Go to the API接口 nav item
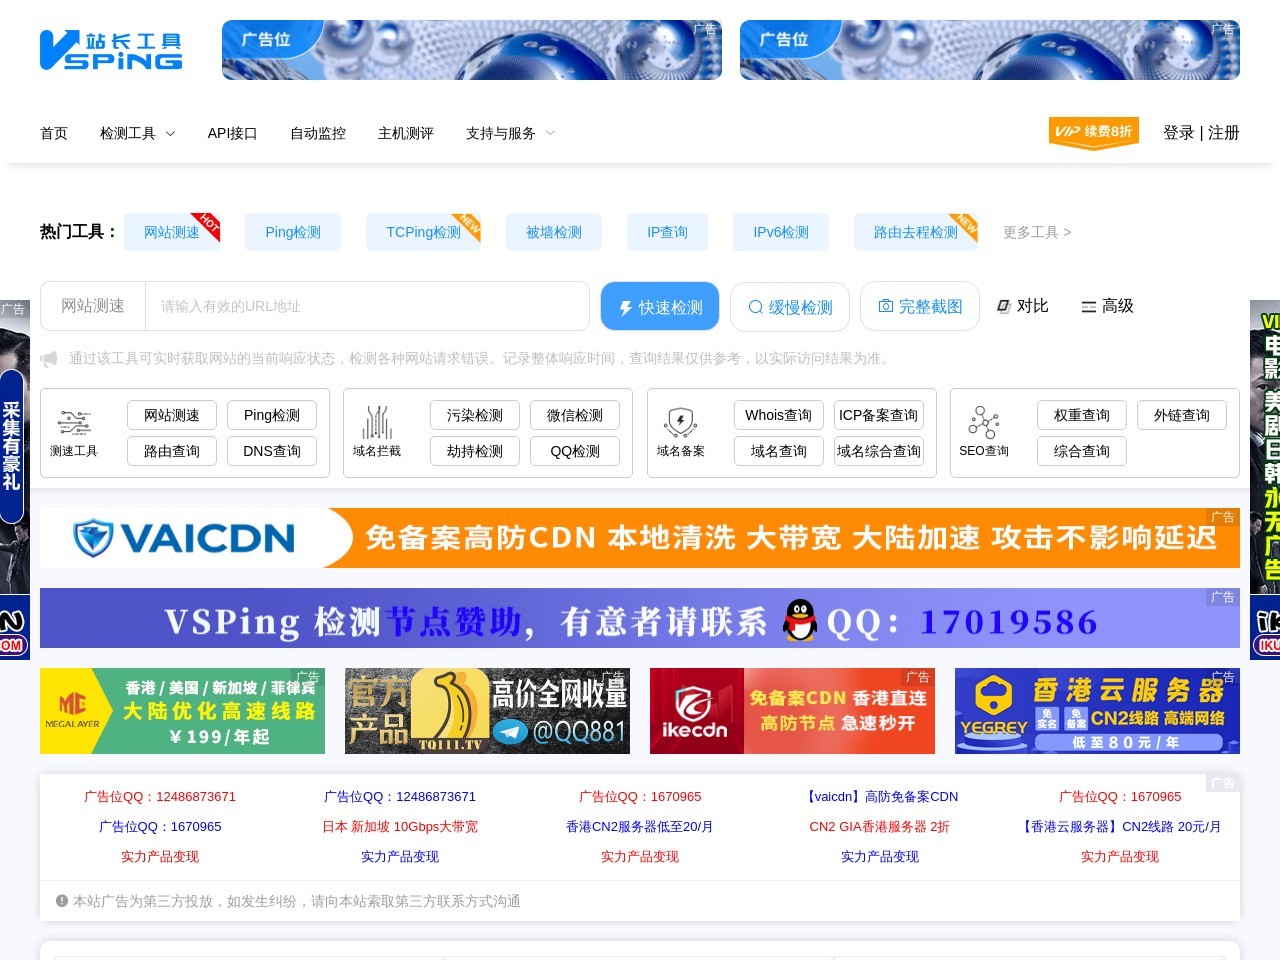The width and height of the screenshot is (1280, 960). (x=232, y=133)
